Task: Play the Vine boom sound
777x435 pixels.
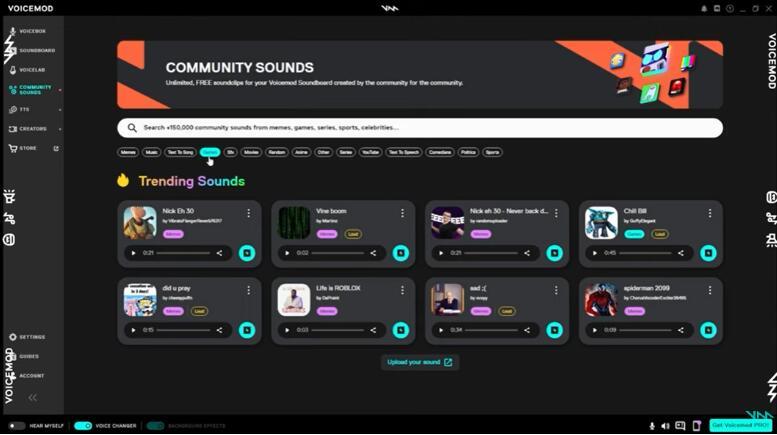Action: pos(287,253)
